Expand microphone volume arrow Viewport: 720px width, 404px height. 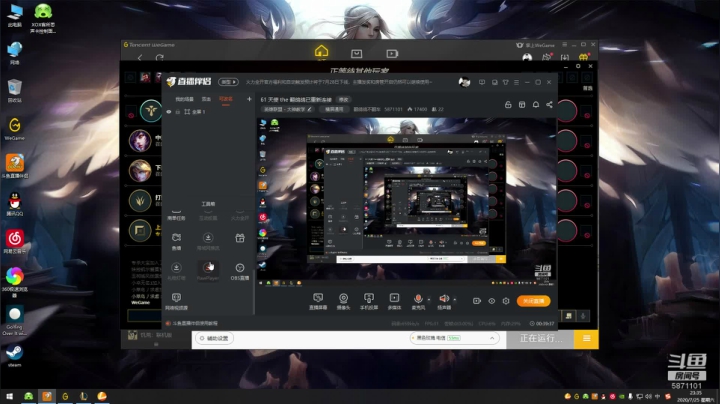click(429, 300)
